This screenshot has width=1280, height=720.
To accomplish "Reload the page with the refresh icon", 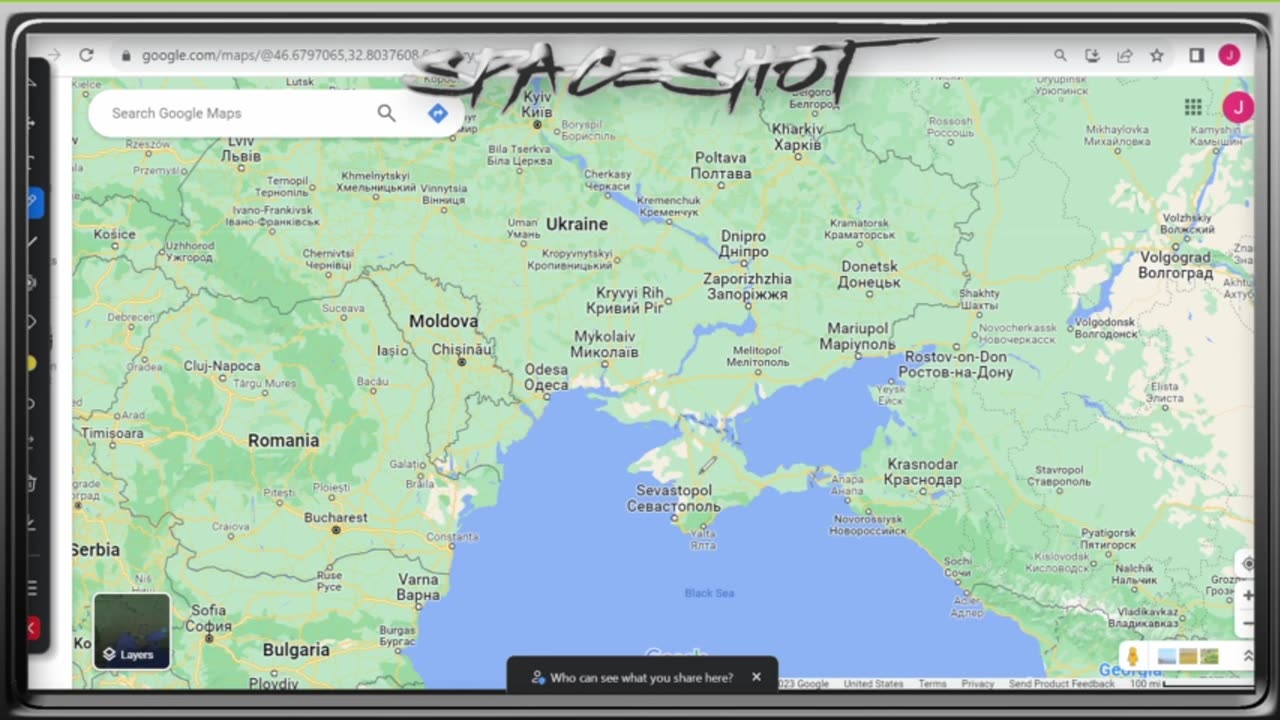I will (x=86, y=55).
